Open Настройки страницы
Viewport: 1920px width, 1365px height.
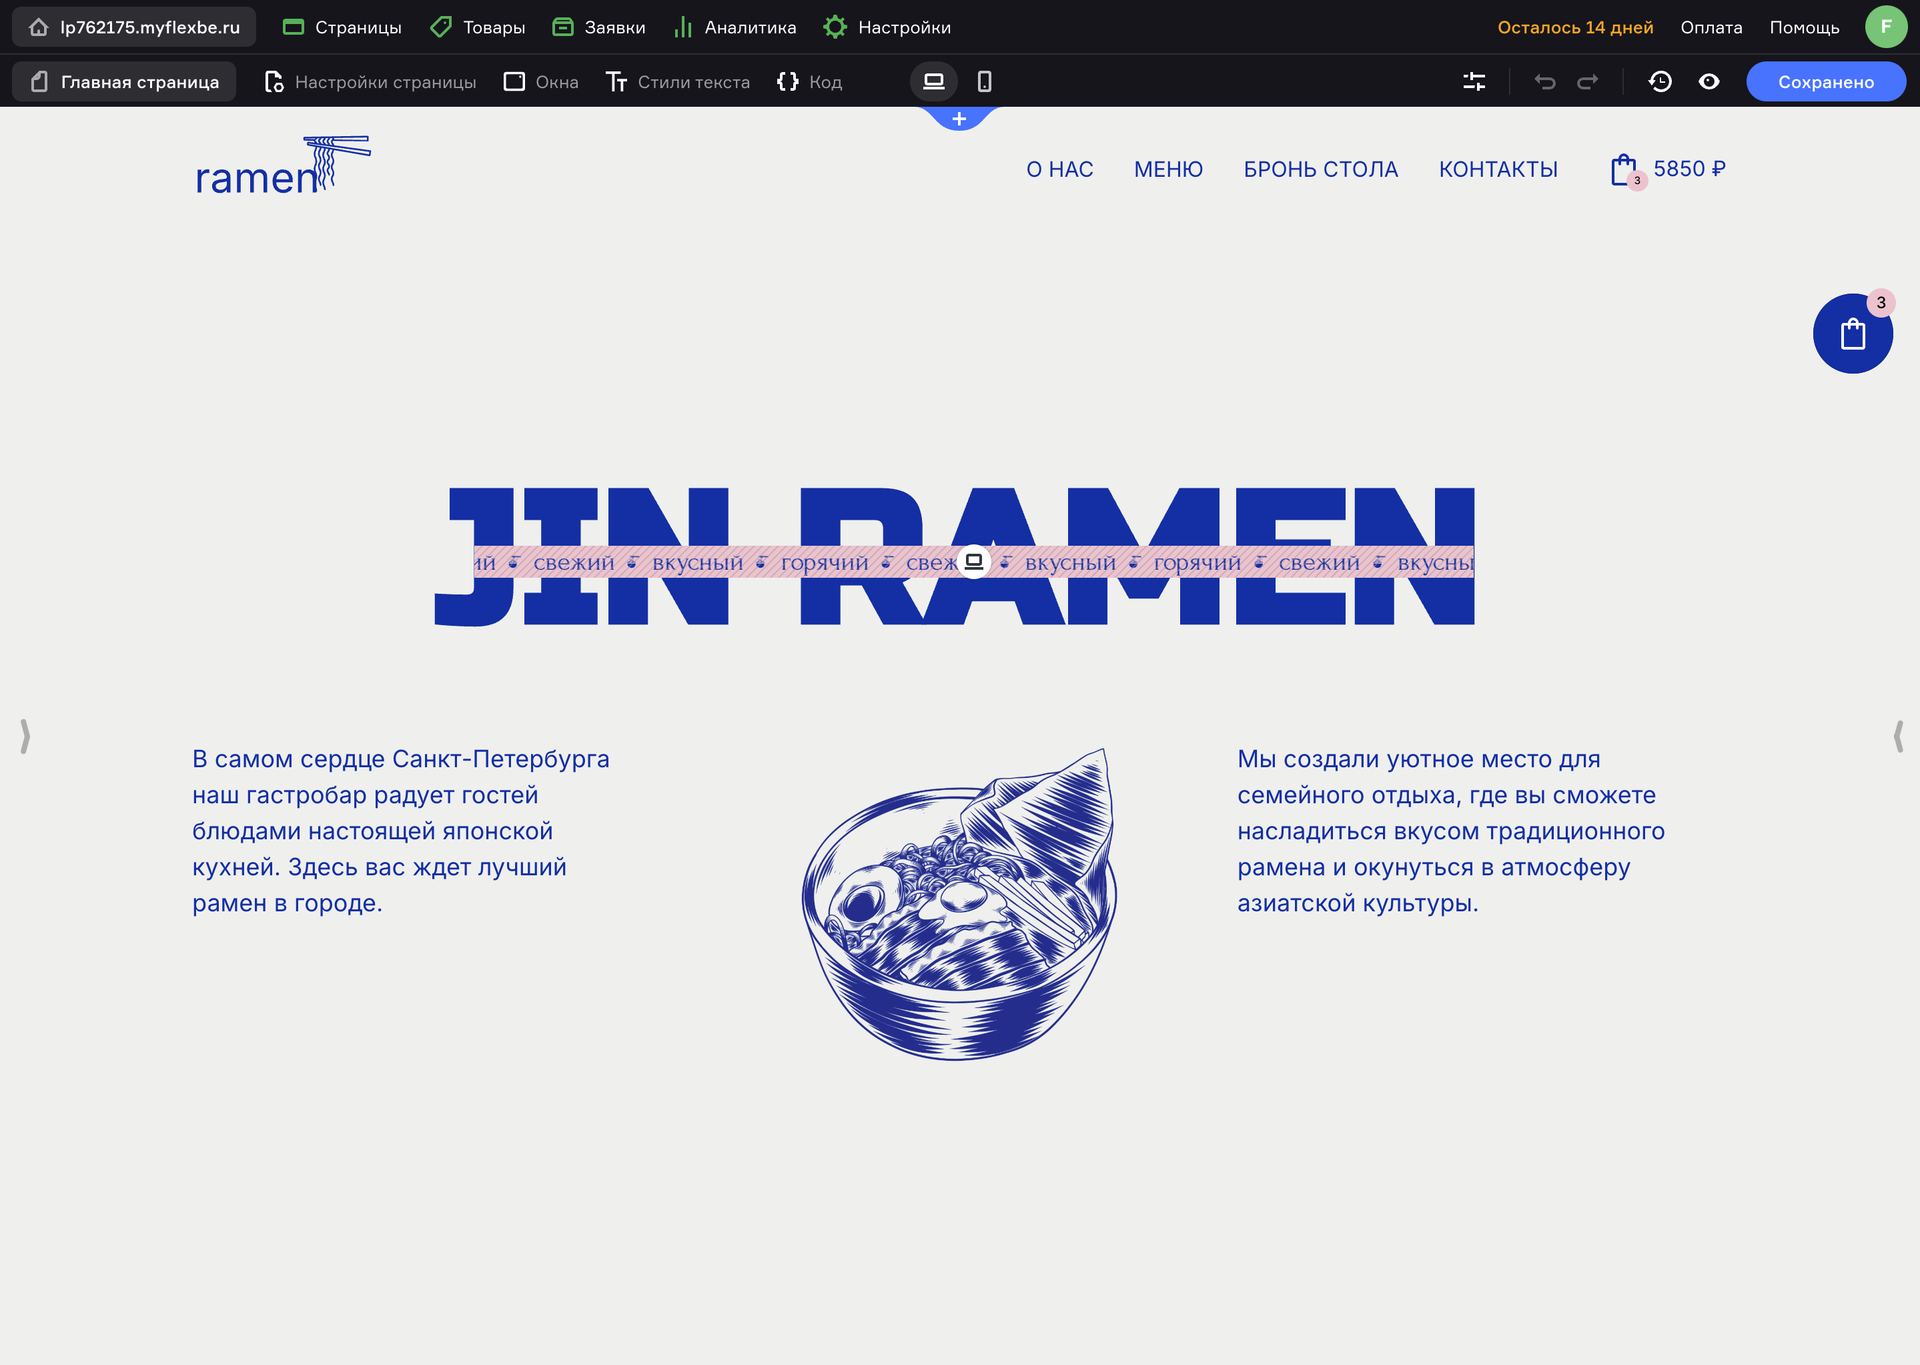[370, 81]
